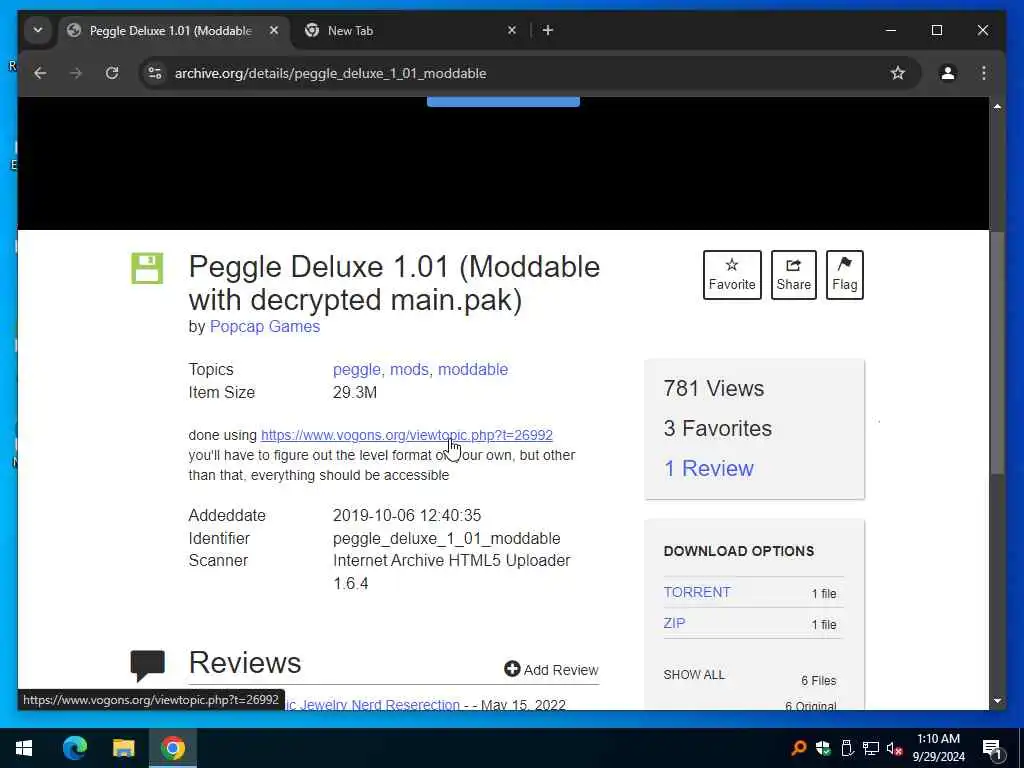Screen dimensions: 1024x768
Task: Open the taskbar clock and date
Action: tap(938, 748)
